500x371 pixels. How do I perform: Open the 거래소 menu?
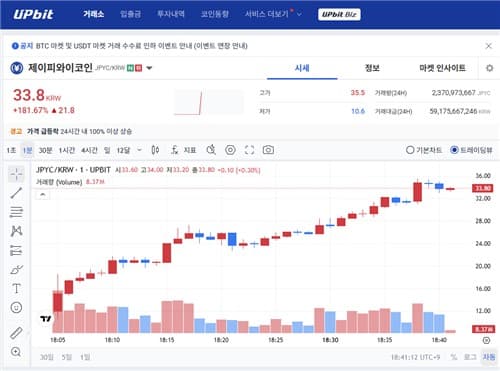tap(93, 14)
